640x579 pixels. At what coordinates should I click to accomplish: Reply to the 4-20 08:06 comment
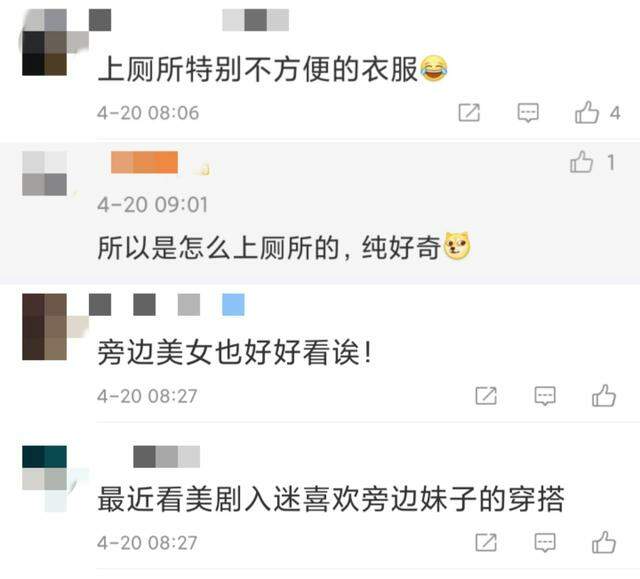(x=528, y=113)
